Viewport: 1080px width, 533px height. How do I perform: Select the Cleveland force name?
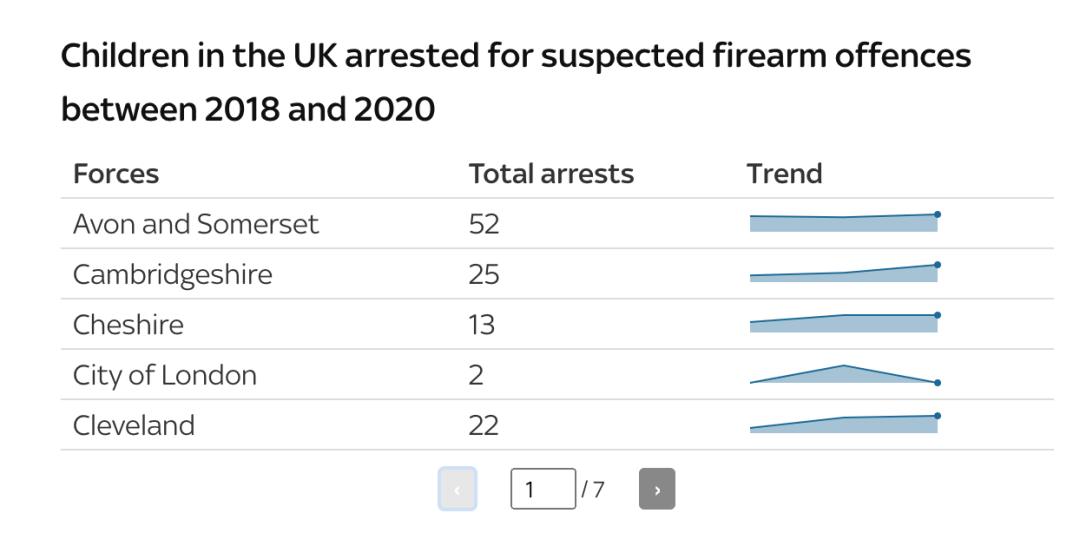[133, 425]
